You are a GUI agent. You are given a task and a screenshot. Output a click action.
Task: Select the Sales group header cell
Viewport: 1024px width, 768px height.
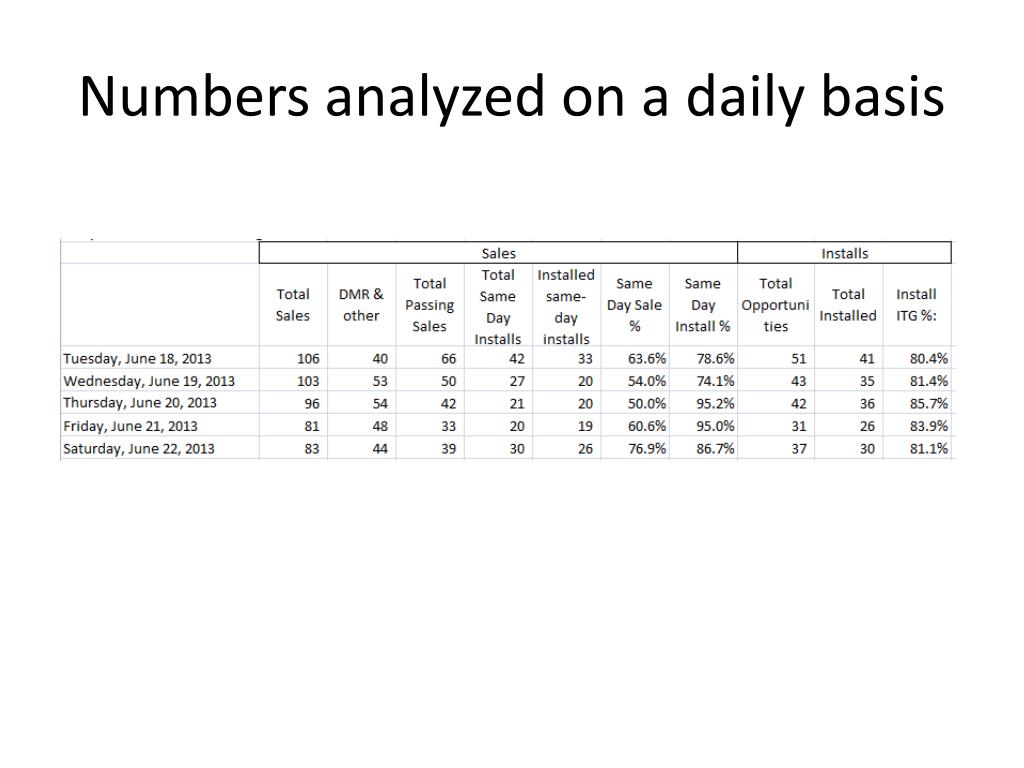pyautogui.click(x=498, y=253)
